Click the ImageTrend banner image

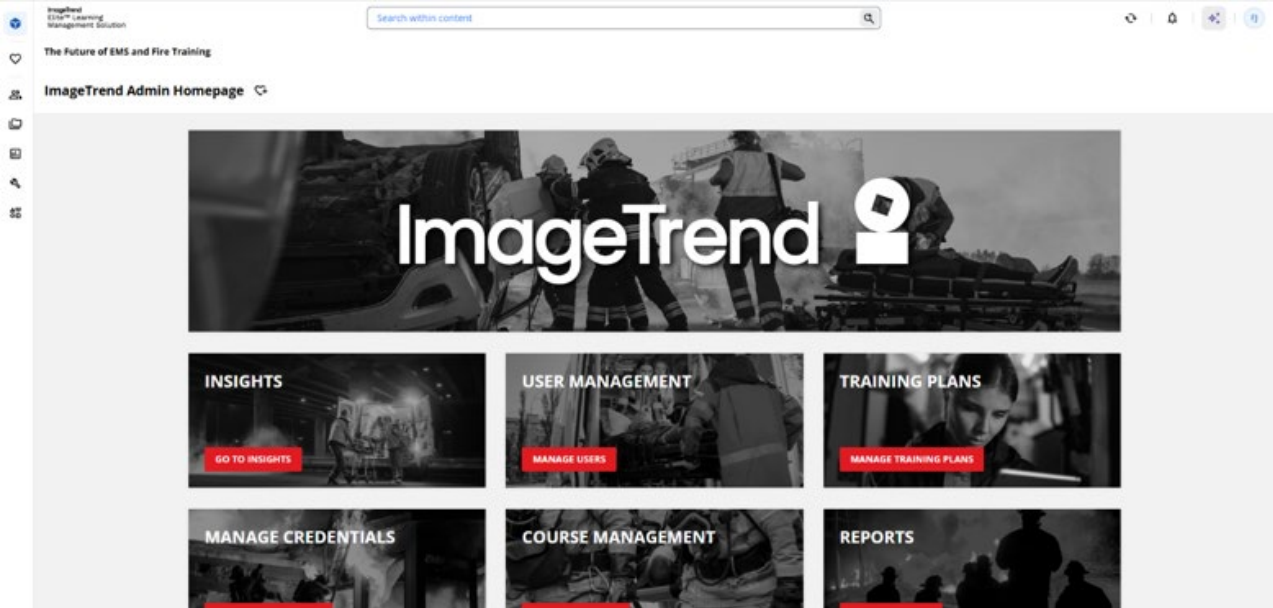pyautogui.click(x=654, y=231)
